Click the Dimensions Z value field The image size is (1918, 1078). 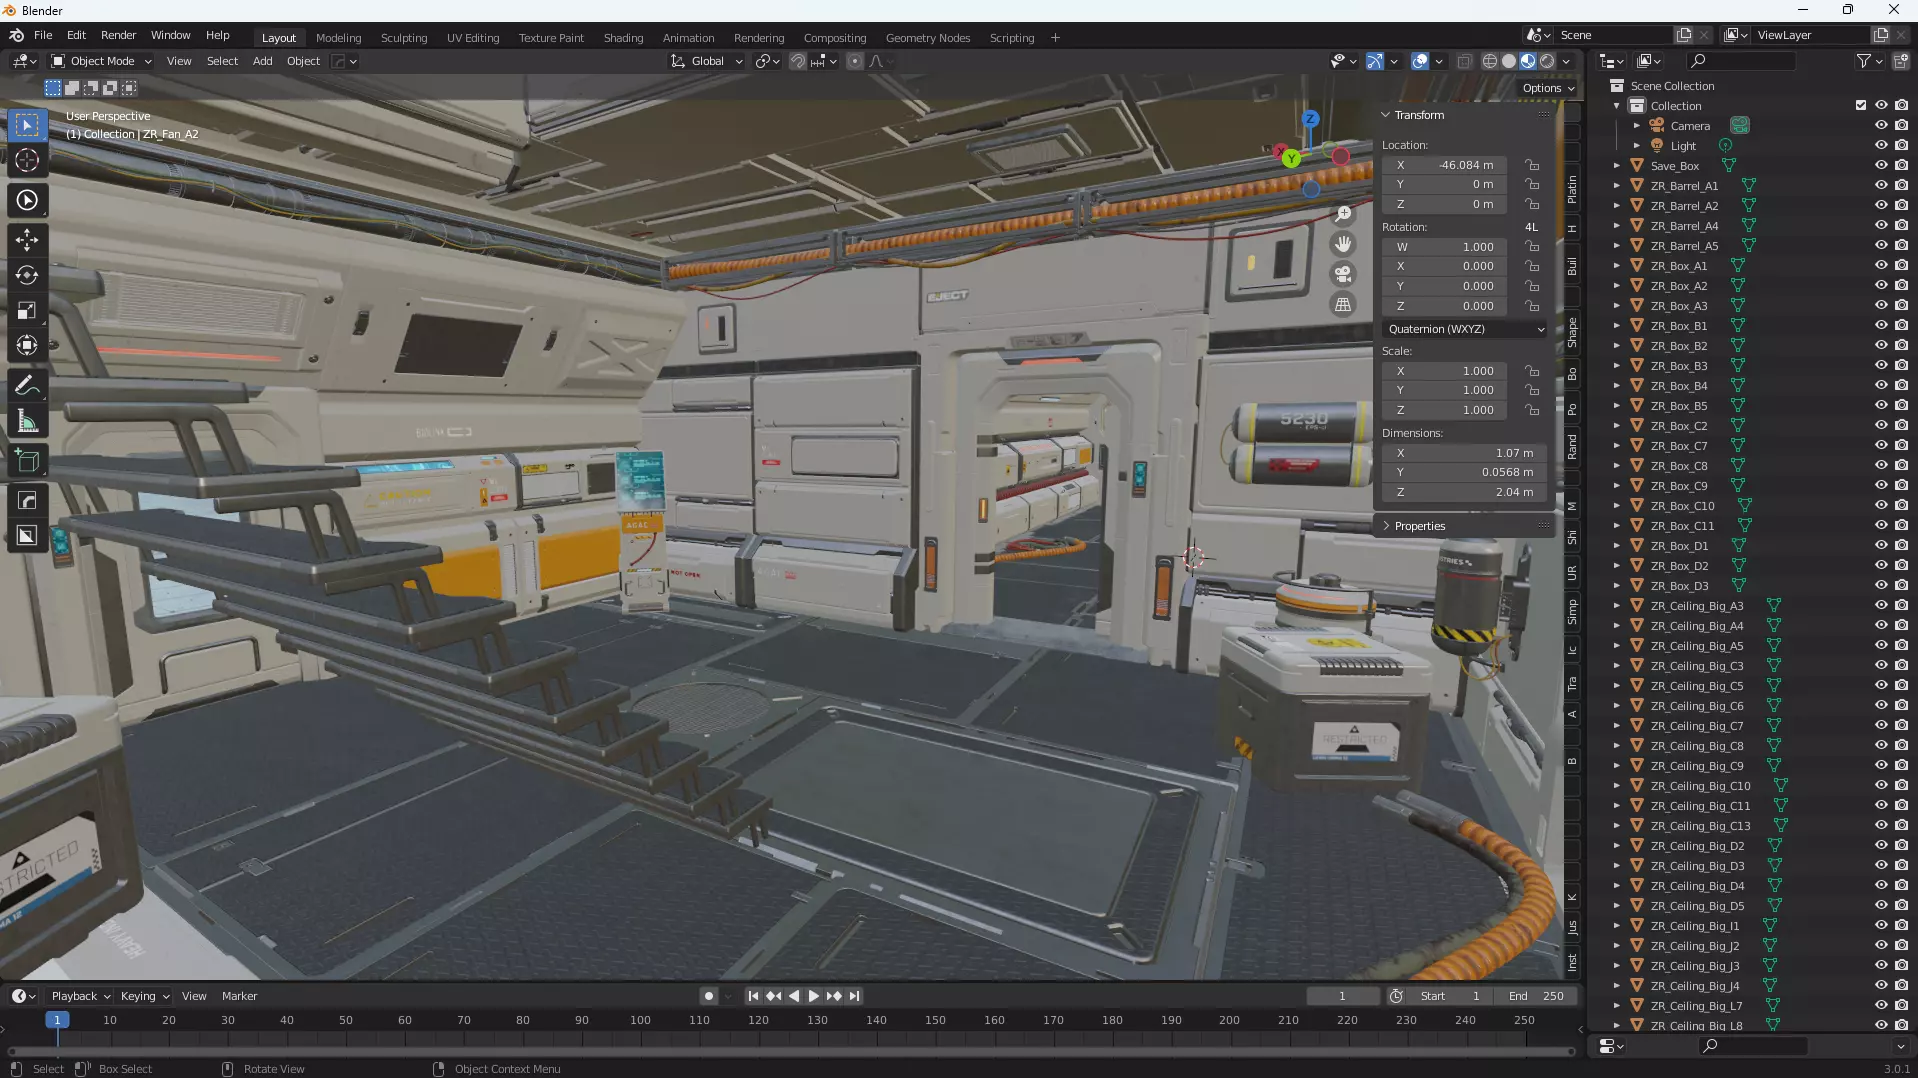pyautogui.click(x=1464, y=492)
